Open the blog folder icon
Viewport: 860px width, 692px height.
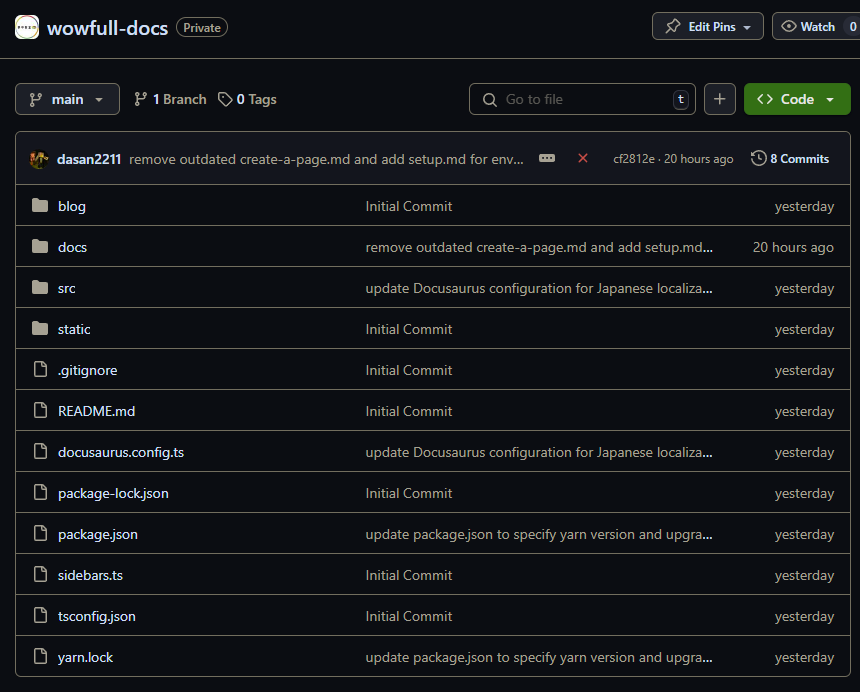point(40,206)
